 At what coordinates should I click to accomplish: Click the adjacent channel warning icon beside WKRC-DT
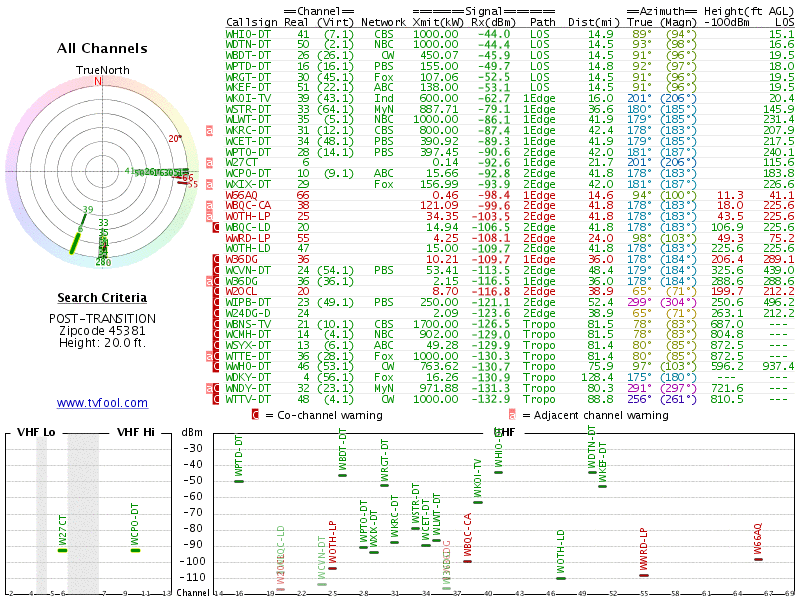[209, 131]
